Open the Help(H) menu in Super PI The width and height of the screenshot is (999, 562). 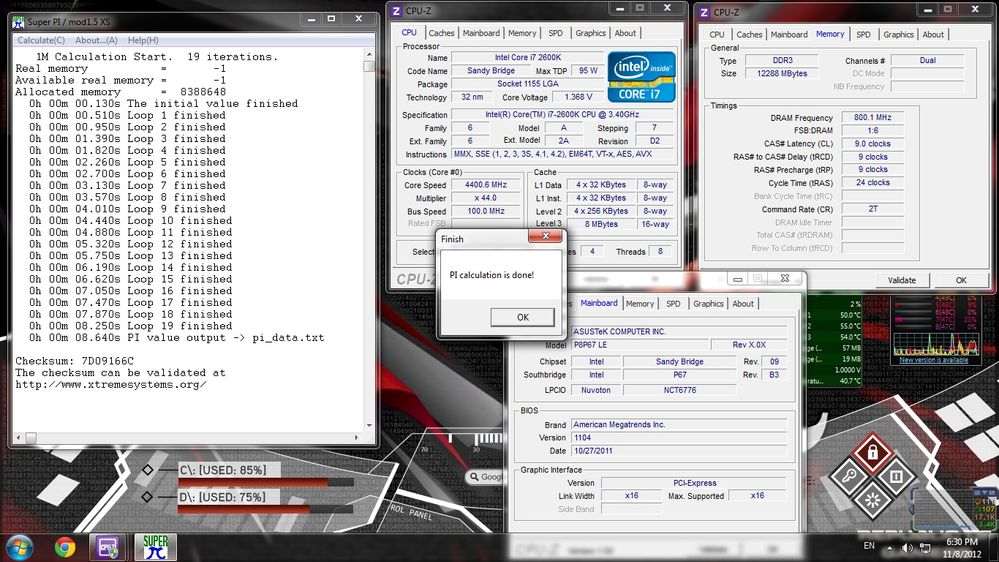tap(143, 40)
